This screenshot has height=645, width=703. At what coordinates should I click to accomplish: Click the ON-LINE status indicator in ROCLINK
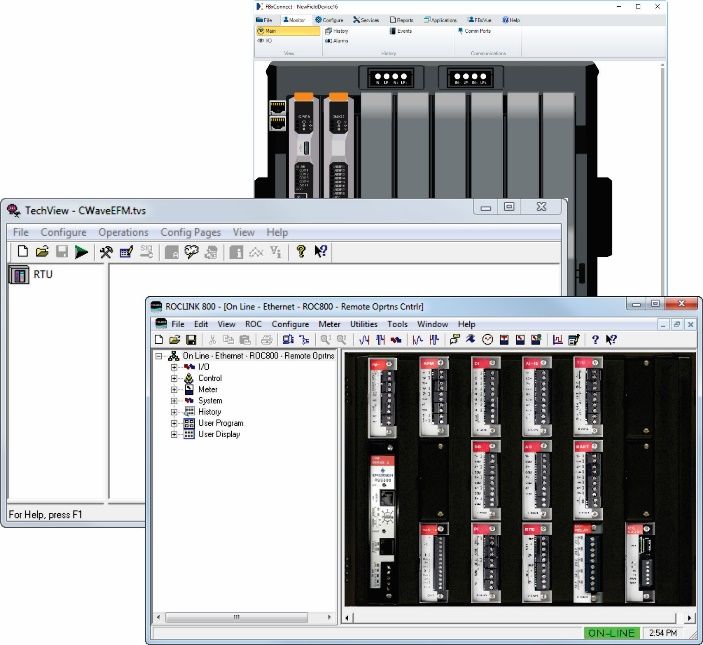(611, 633)
